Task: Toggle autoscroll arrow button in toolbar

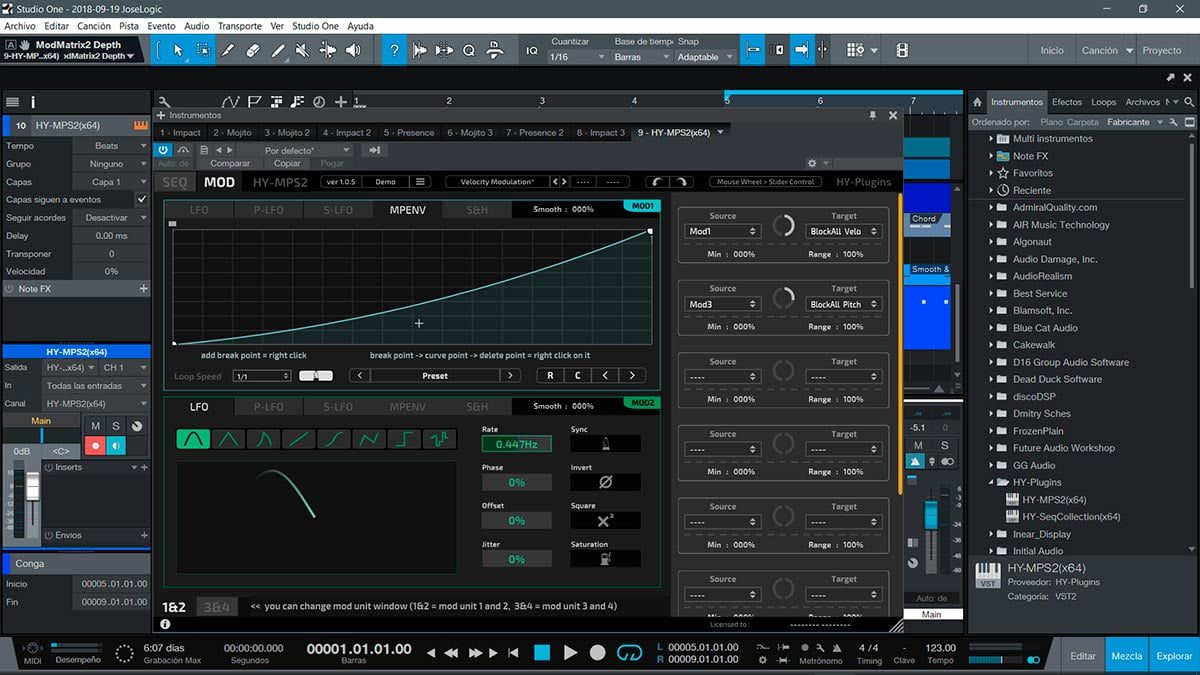Action: pos(801,50)
